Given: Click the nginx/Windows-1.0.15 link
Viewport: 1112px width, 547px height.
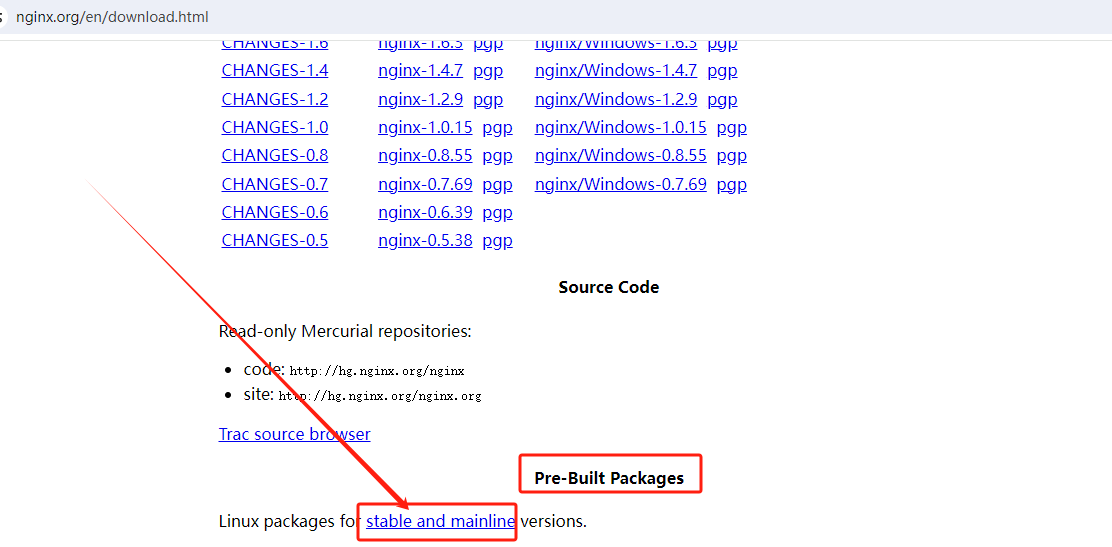Looking at the screenshot, I should 620,128.
